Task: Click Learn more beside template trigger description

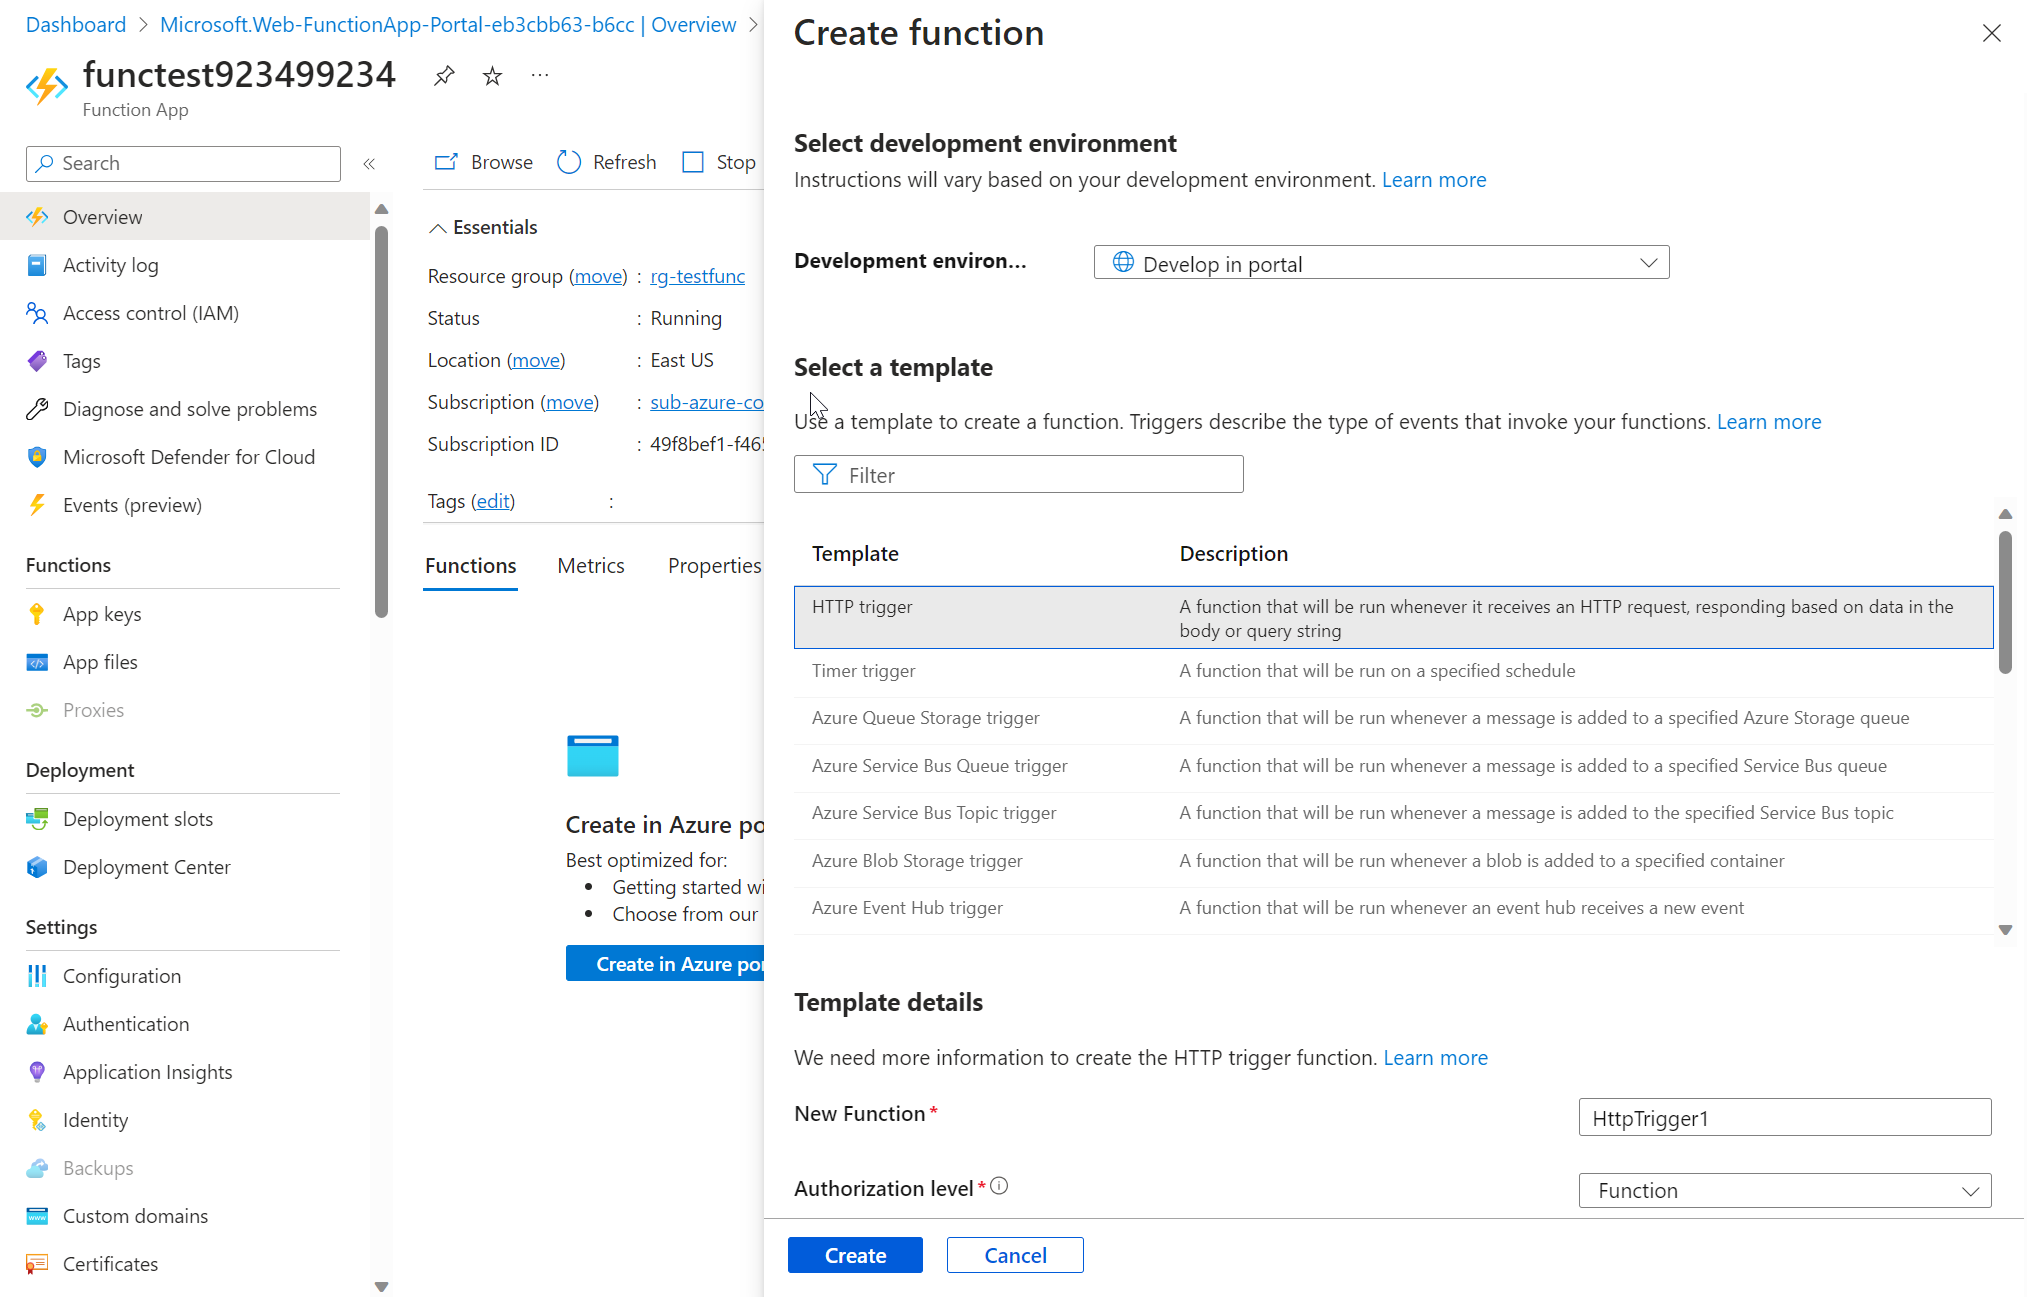Action: (1769, 422)
